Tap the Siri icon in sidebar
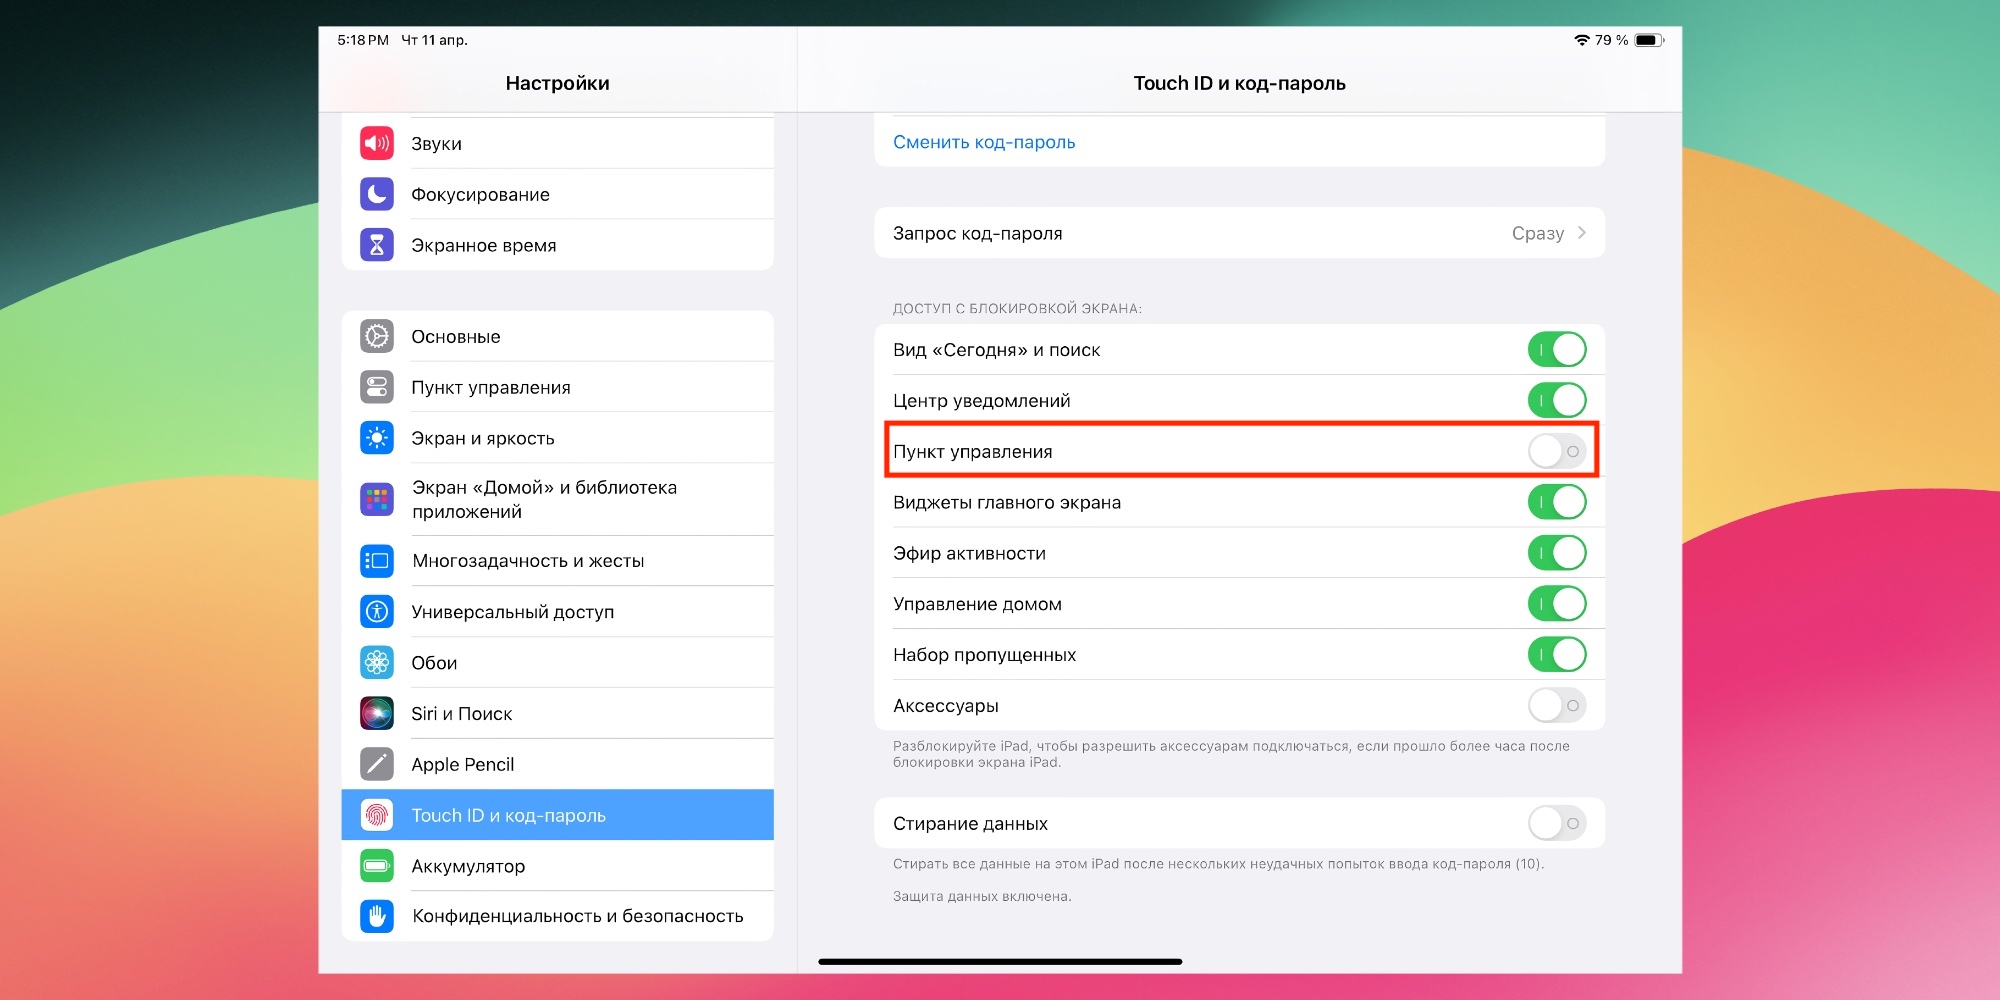The width and height of the screenshot is (2000, 1000). (377, 713)
